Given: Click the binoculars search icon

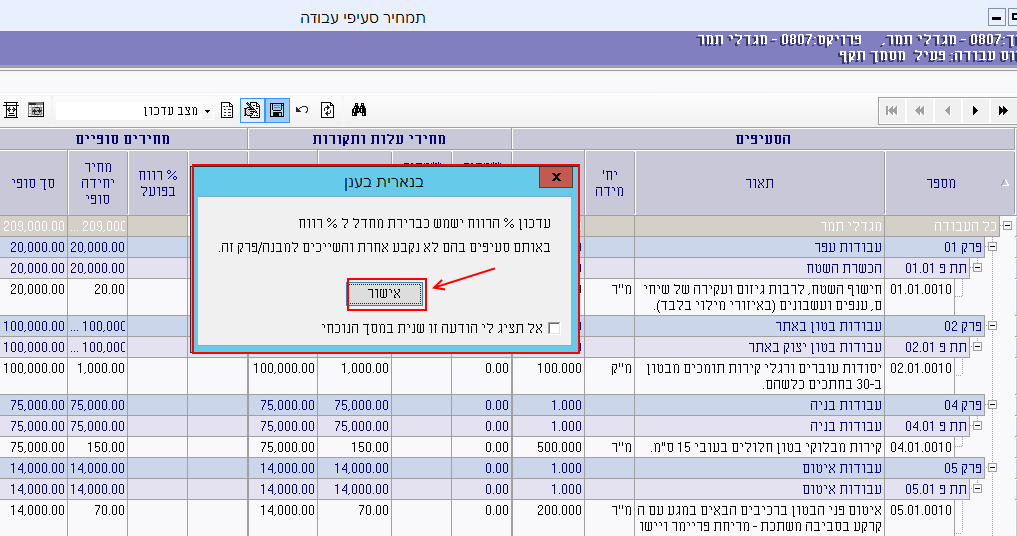Looking at the screenshot, I should pyautogui.click(x=360, y=110).
